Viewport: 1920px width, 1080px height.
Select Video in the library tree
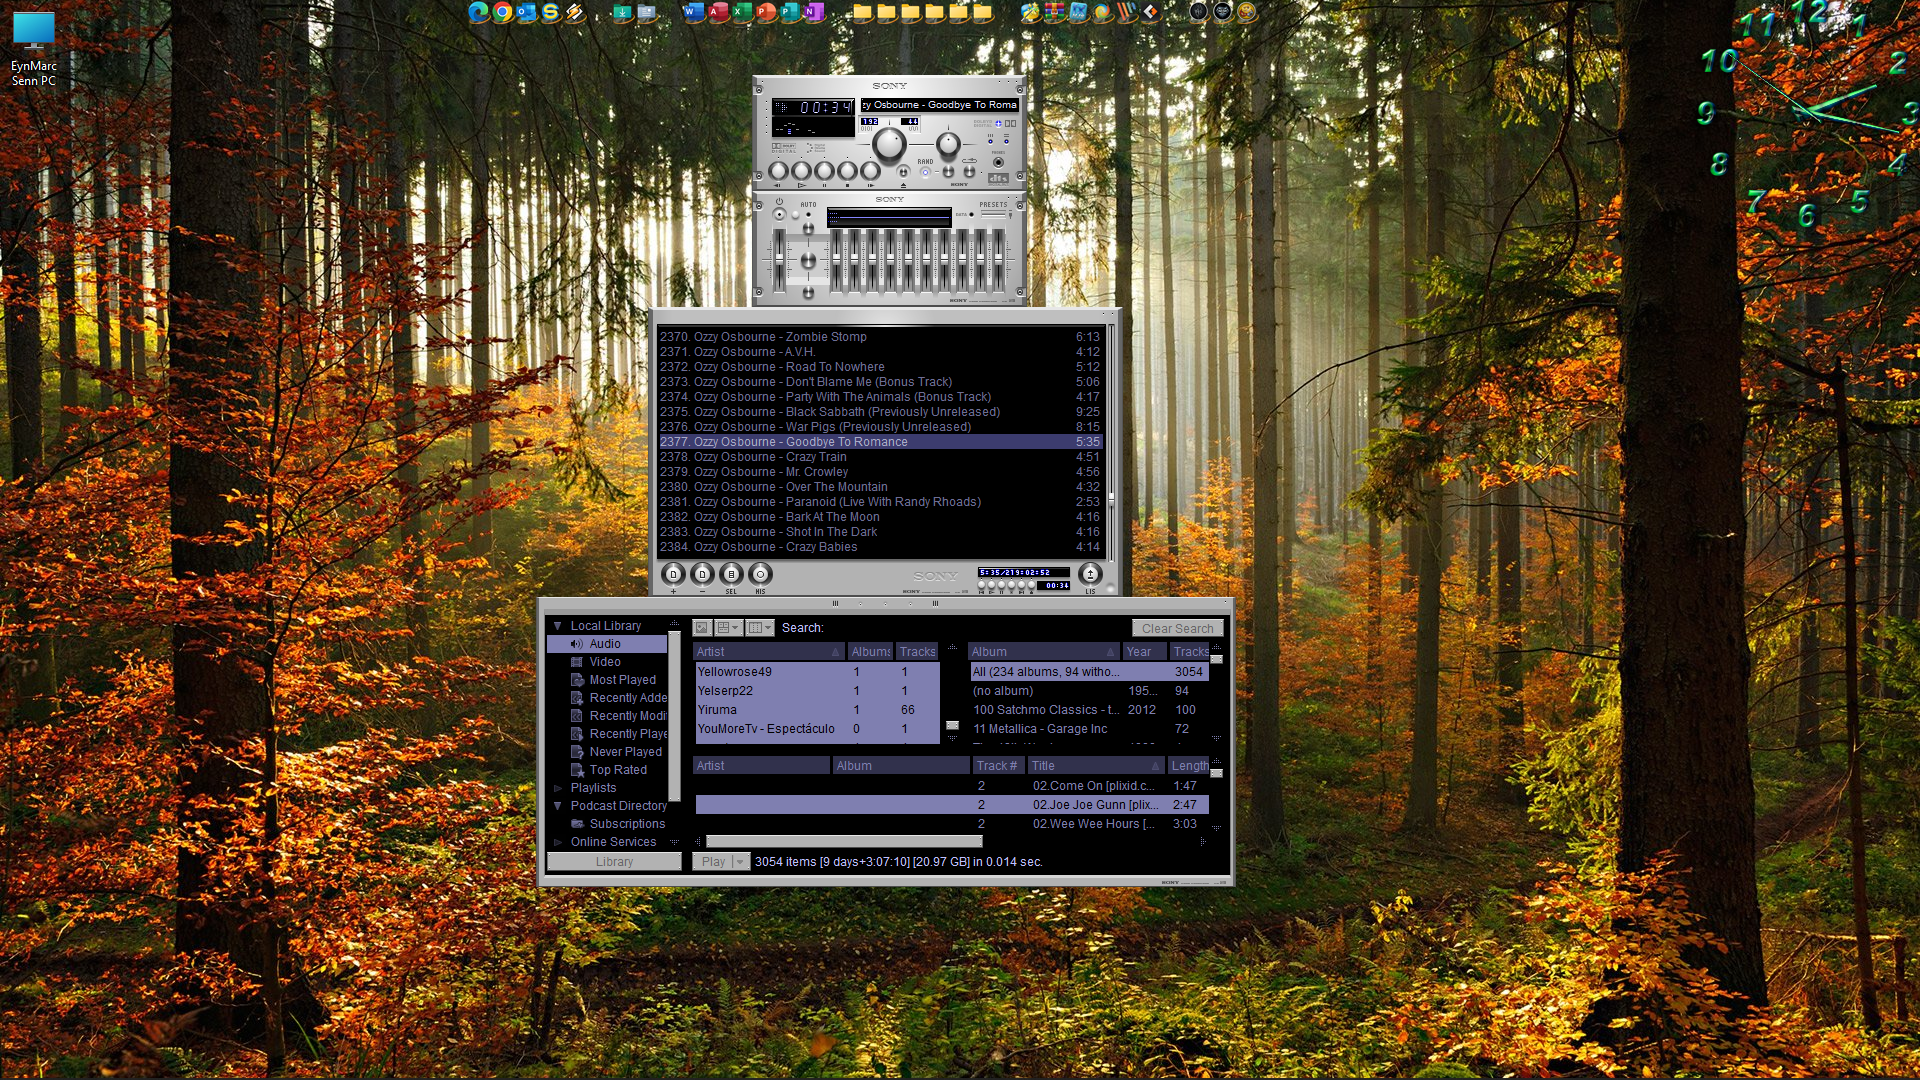[x=604, y=662]
